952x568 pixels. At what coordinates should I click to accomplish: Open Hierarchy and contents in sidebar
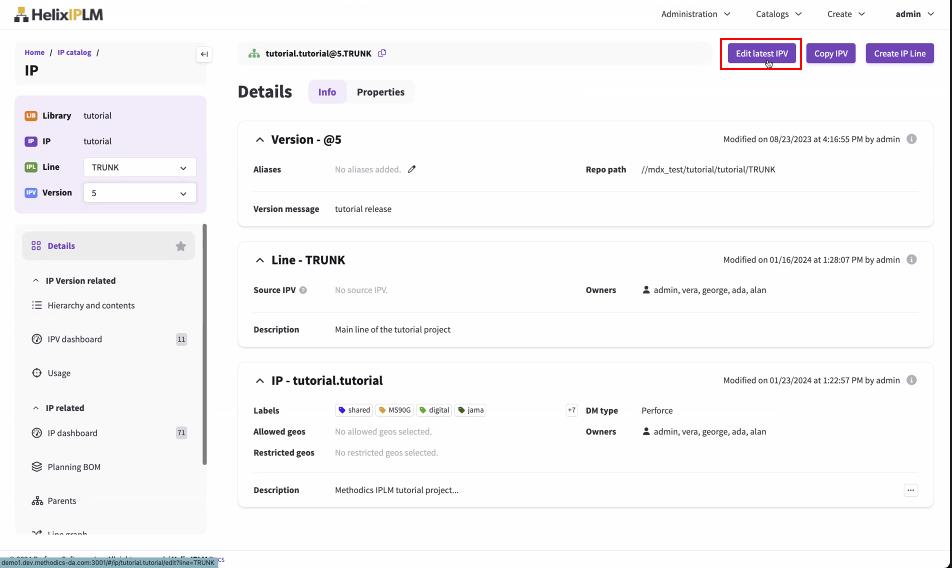pos(90,306)
